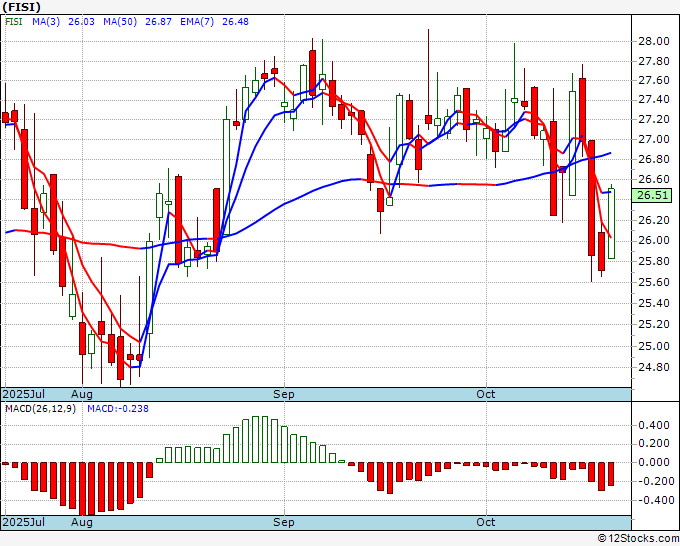Screen dimensions: 680x546
Task: Click the 26.20 price axis label
Action: pos(654,220)
